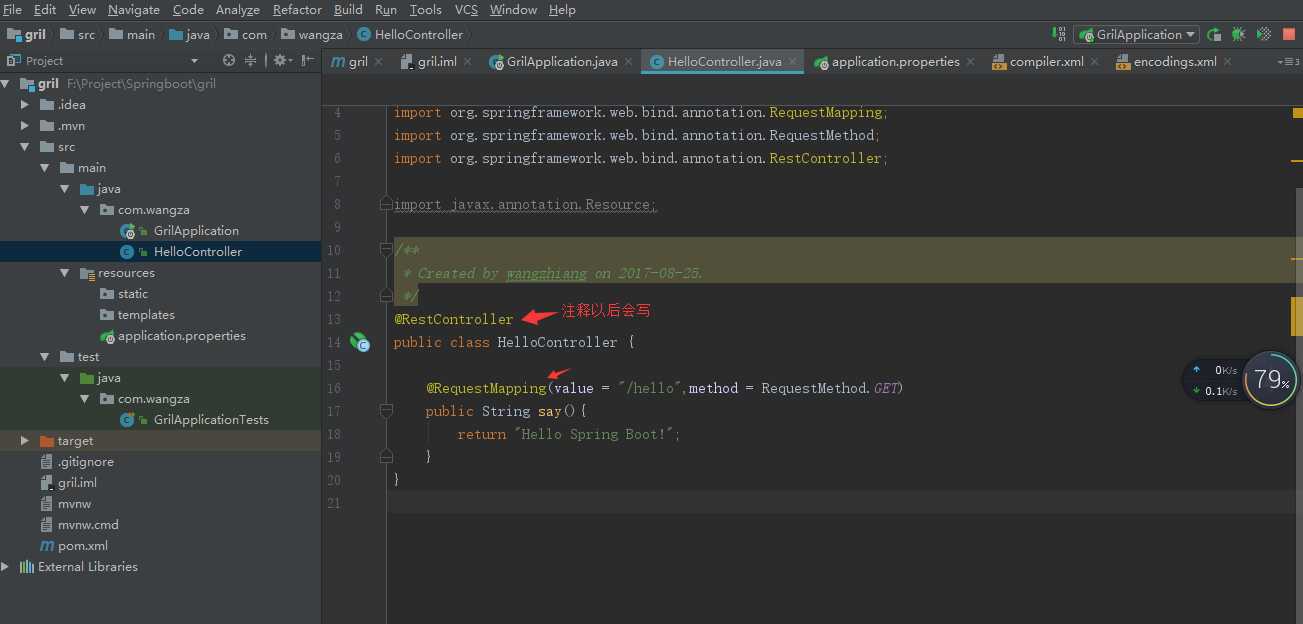Open the Navigate menu
The width and height of the screenshot is (1303, 624).
134,9
